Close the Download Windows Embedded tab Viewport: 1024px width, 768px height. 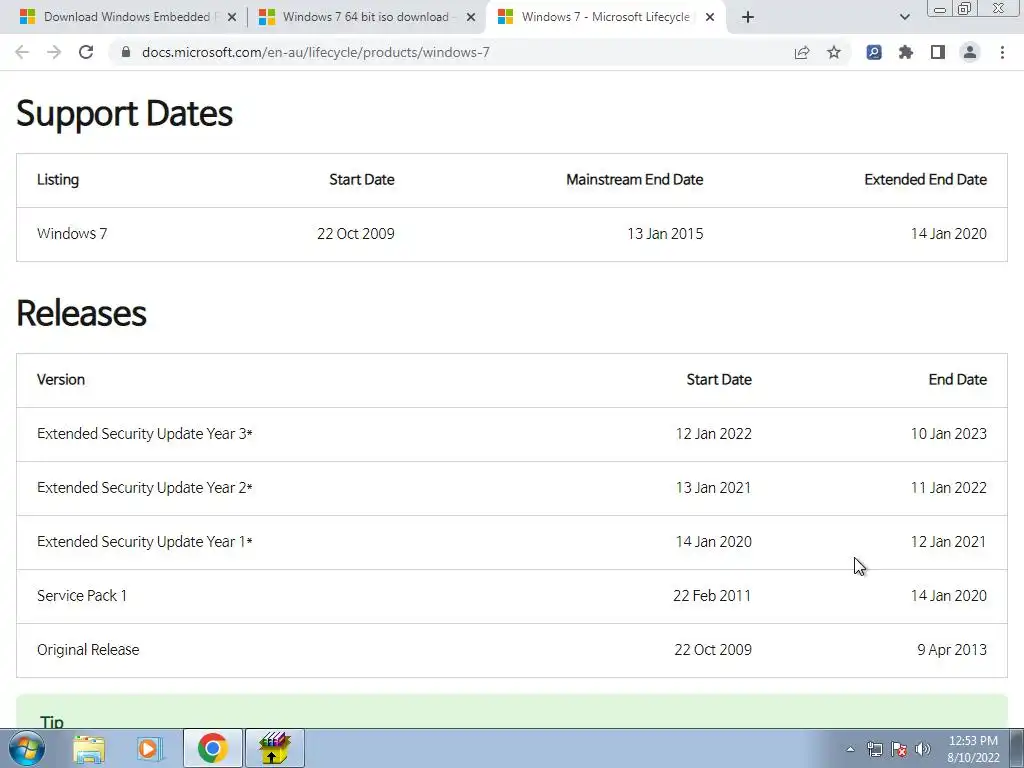point(231,17)
